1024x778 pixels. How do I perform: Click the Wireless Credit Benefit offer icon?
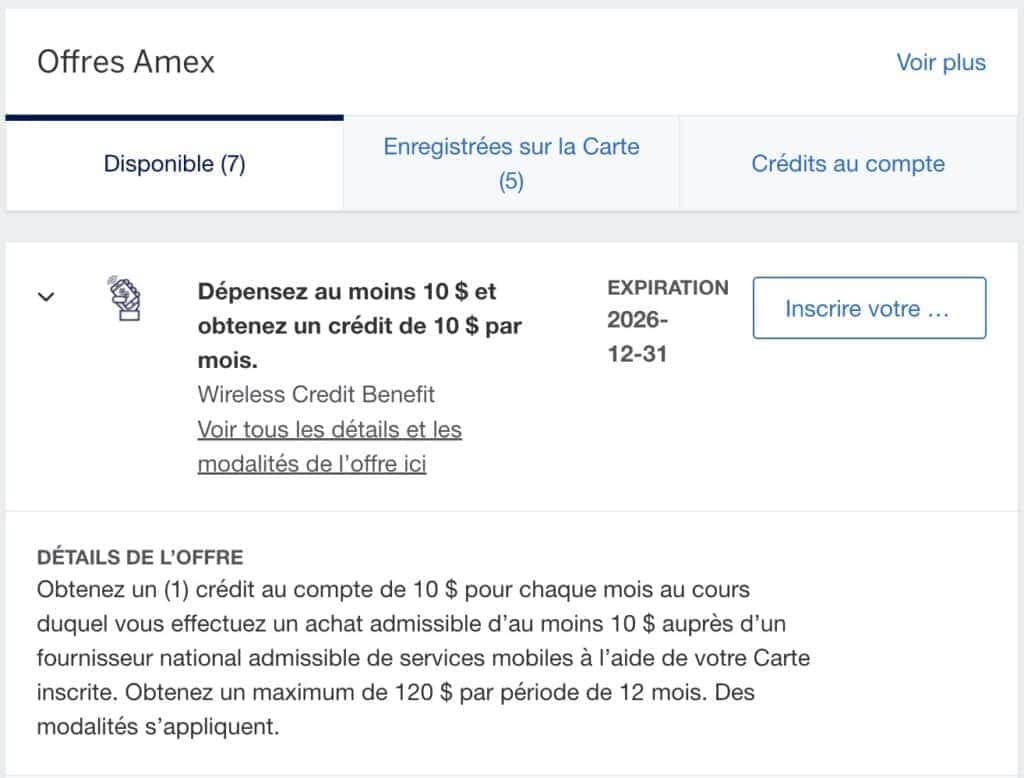click(125, 297)
